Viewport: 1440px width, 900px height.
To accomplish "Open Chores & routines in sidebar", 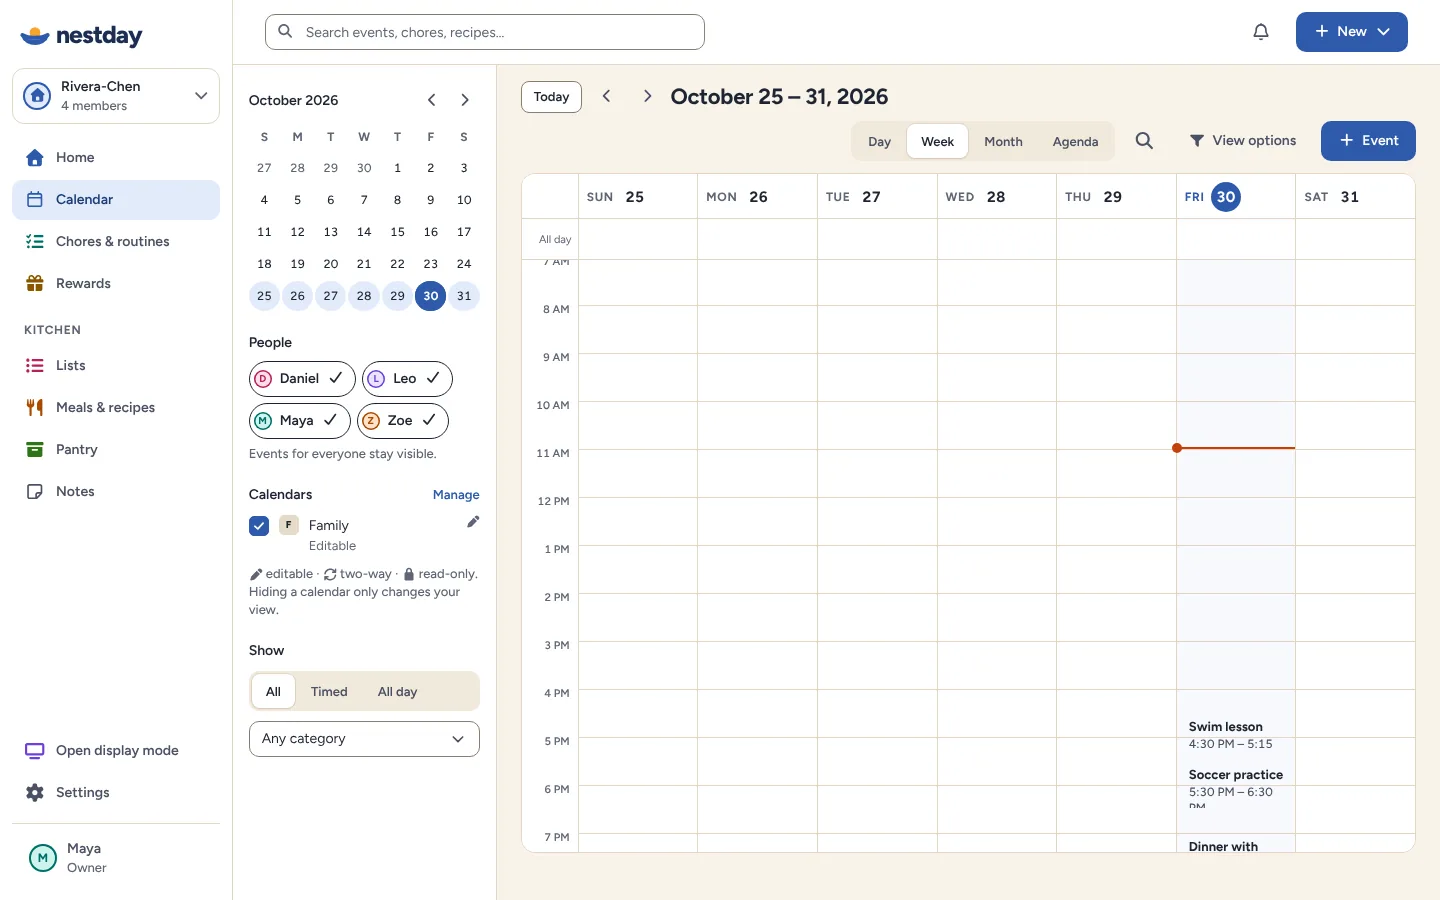I will pos(116,242).
